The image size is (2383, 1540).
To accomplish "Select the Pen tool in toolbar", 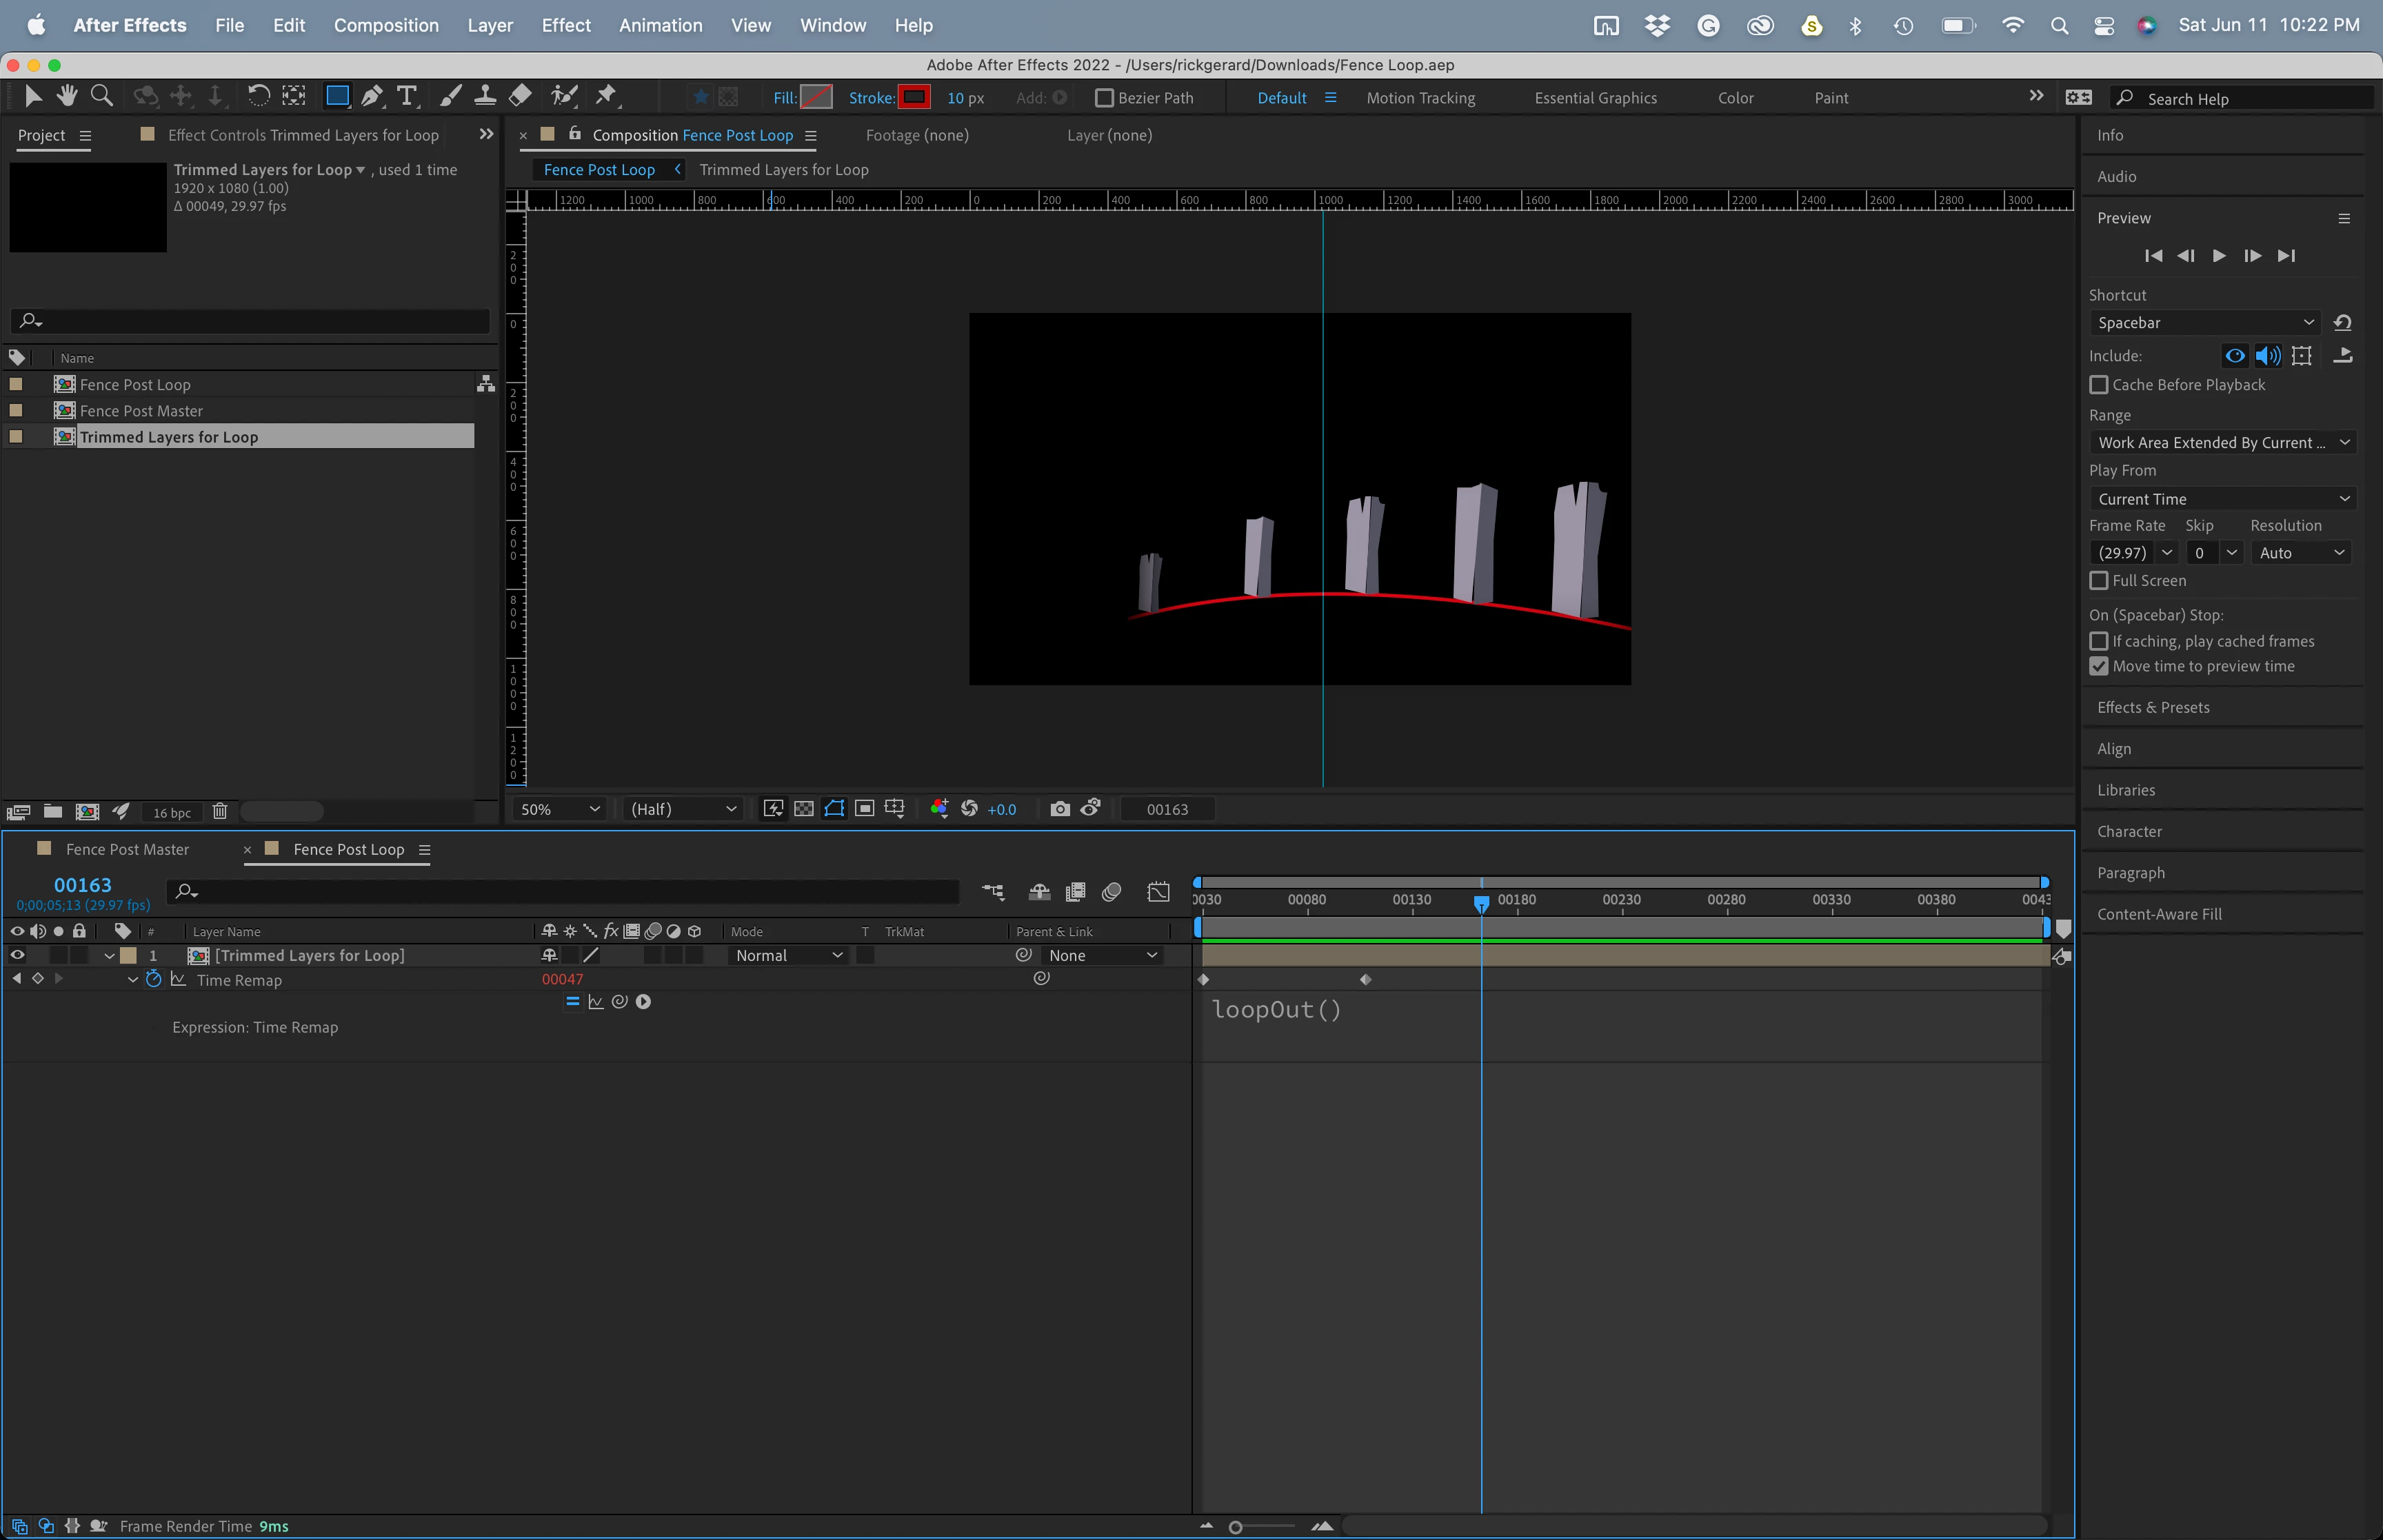I will point(372,96).
